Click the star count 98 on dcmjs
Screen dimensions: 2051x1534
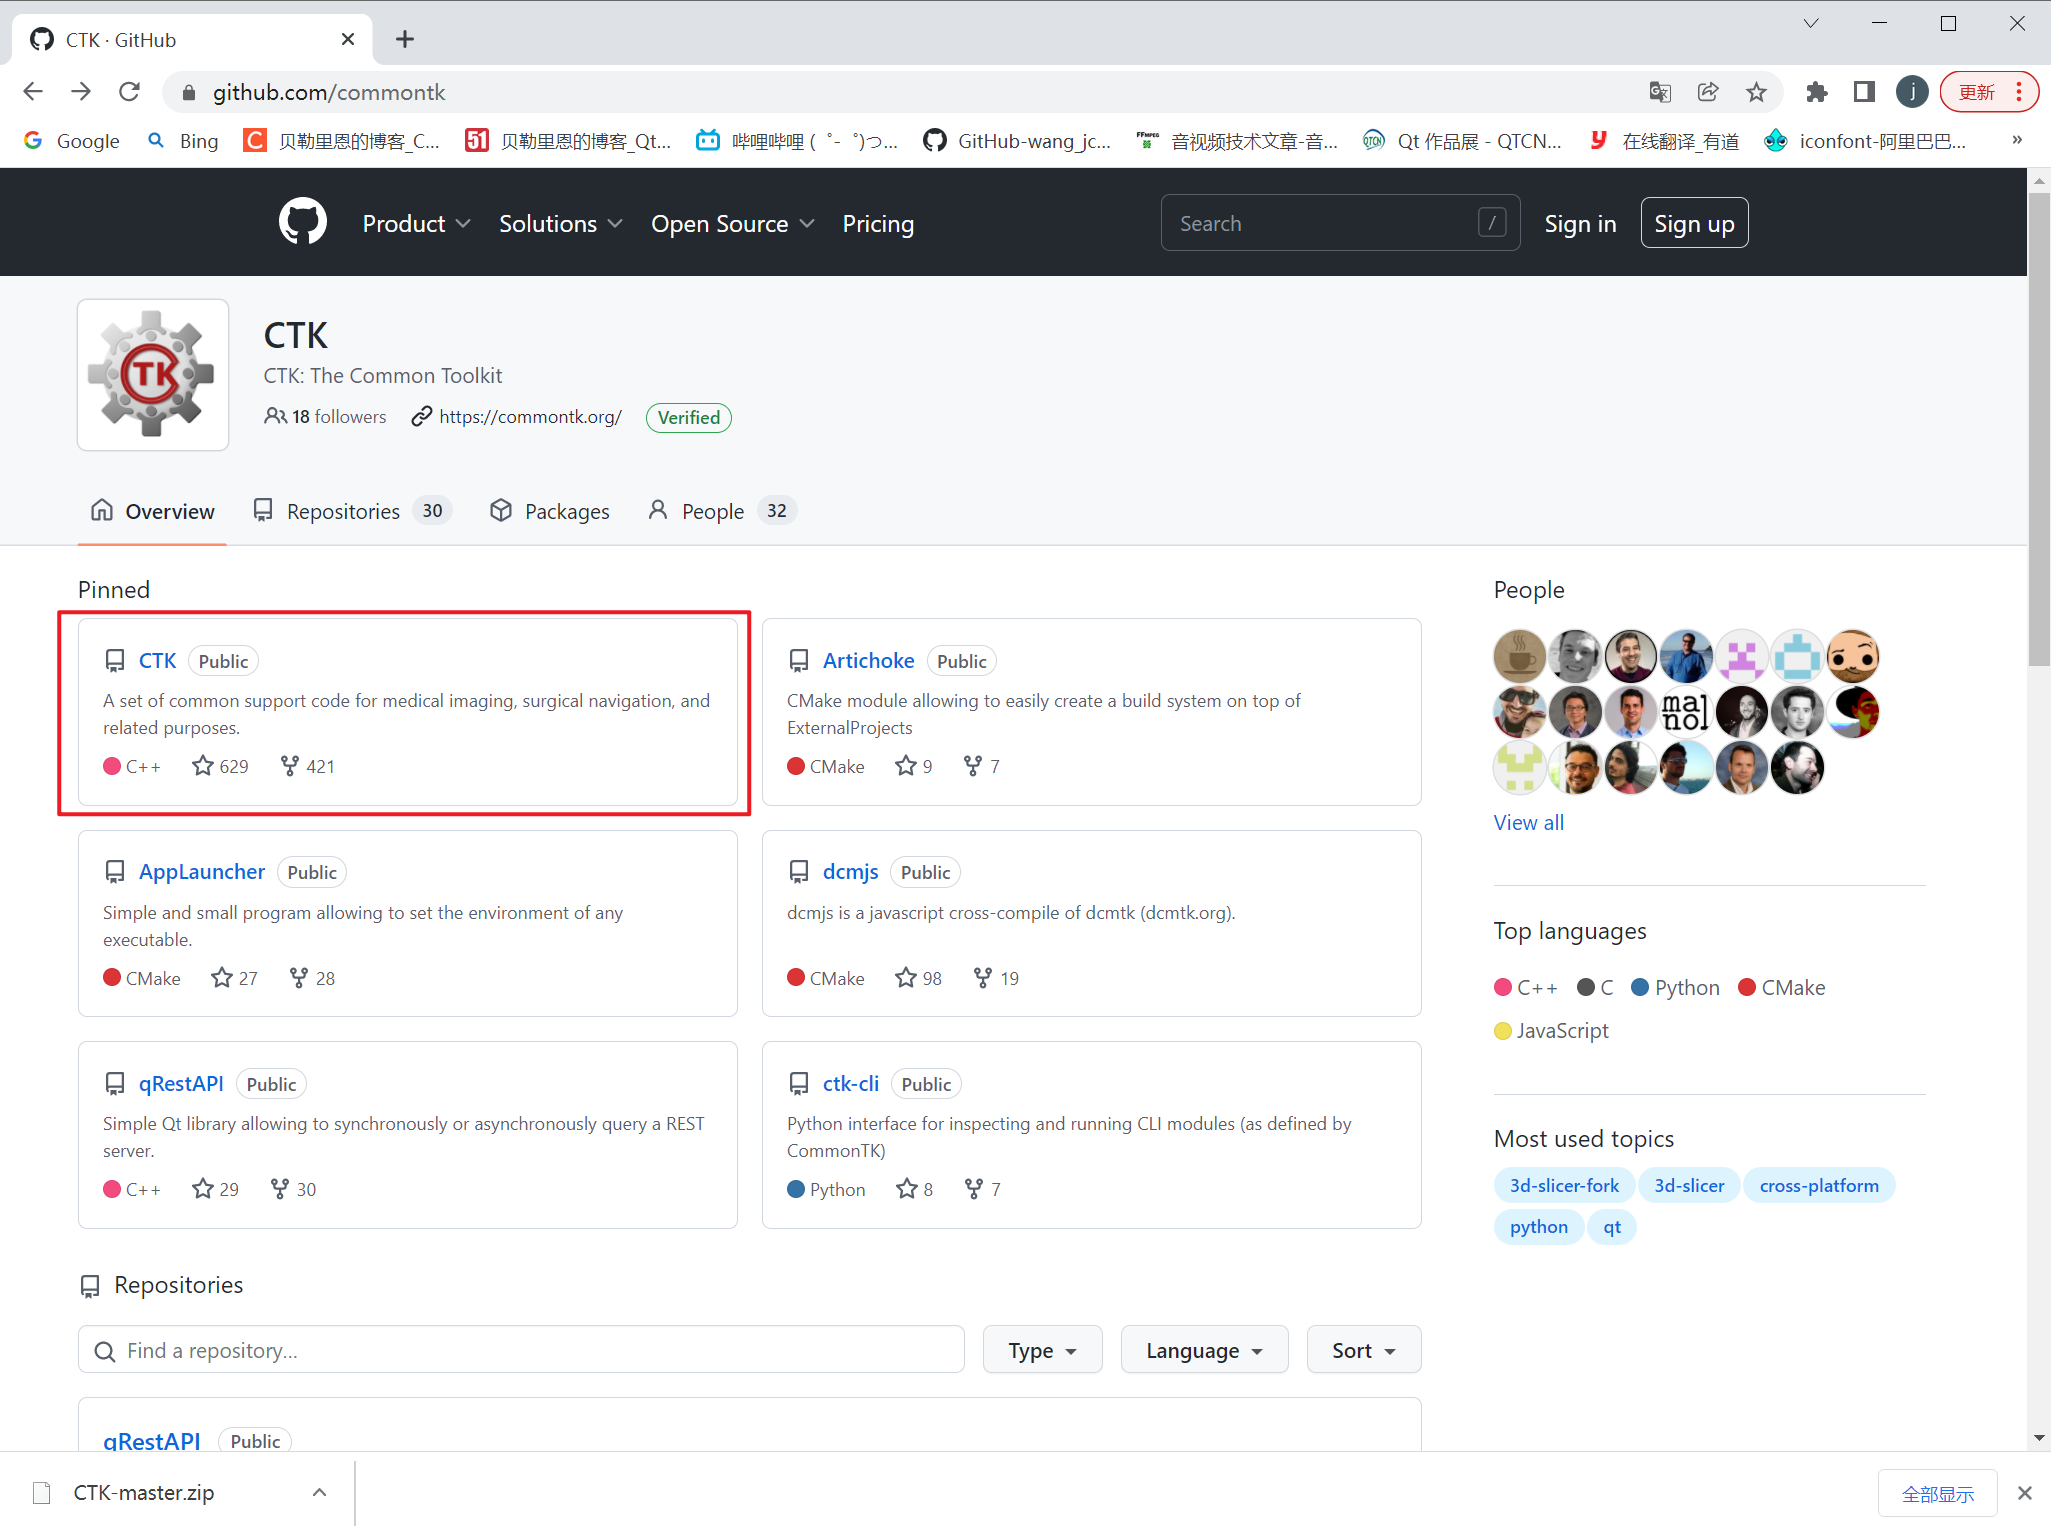tap(919, 978)
